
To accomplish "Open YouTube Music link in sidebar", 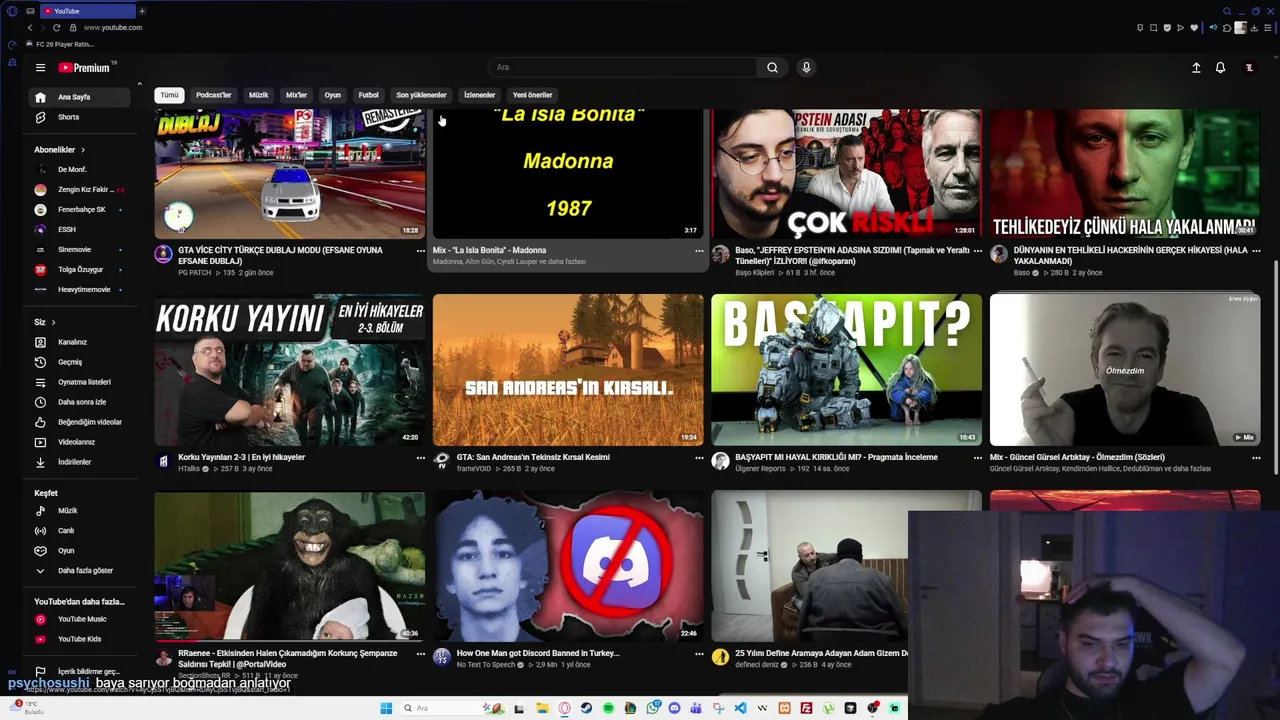I will [x=80, y=619].
